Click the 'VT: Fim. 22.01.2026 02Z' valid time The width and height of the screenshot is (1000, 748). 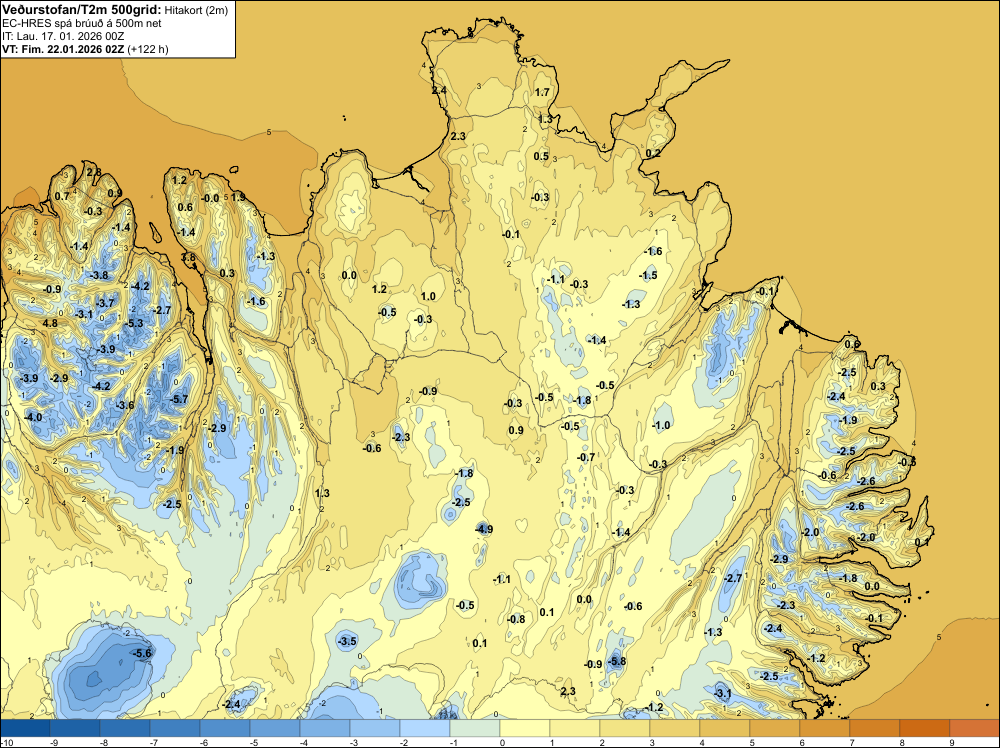(x=63, y=49)
